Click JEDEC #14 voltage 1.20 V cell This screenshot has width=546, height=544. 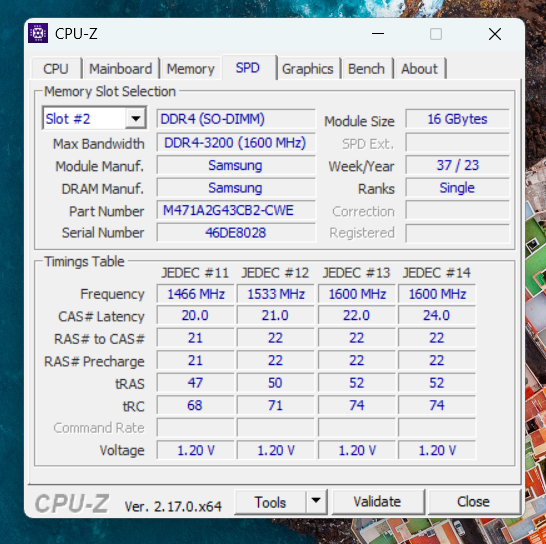tap(437, 450)
